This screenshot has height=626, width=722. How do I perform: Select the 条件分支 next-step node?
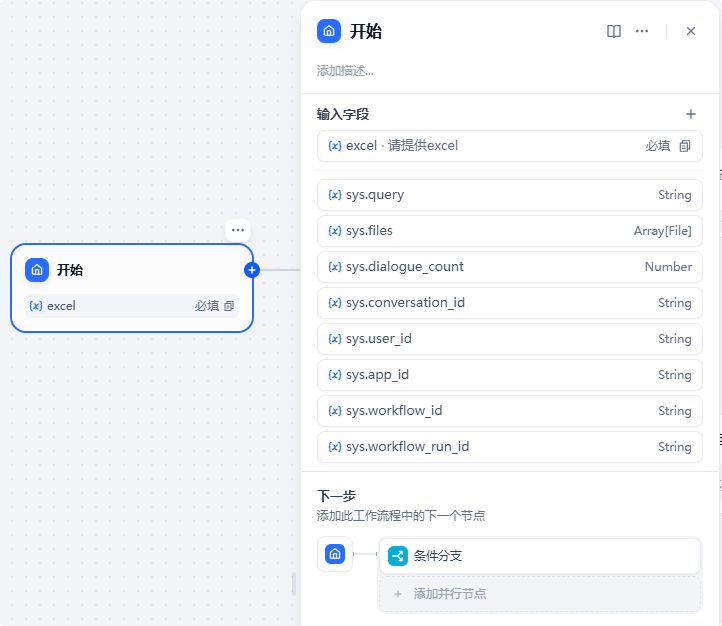[x=540, y=556]
